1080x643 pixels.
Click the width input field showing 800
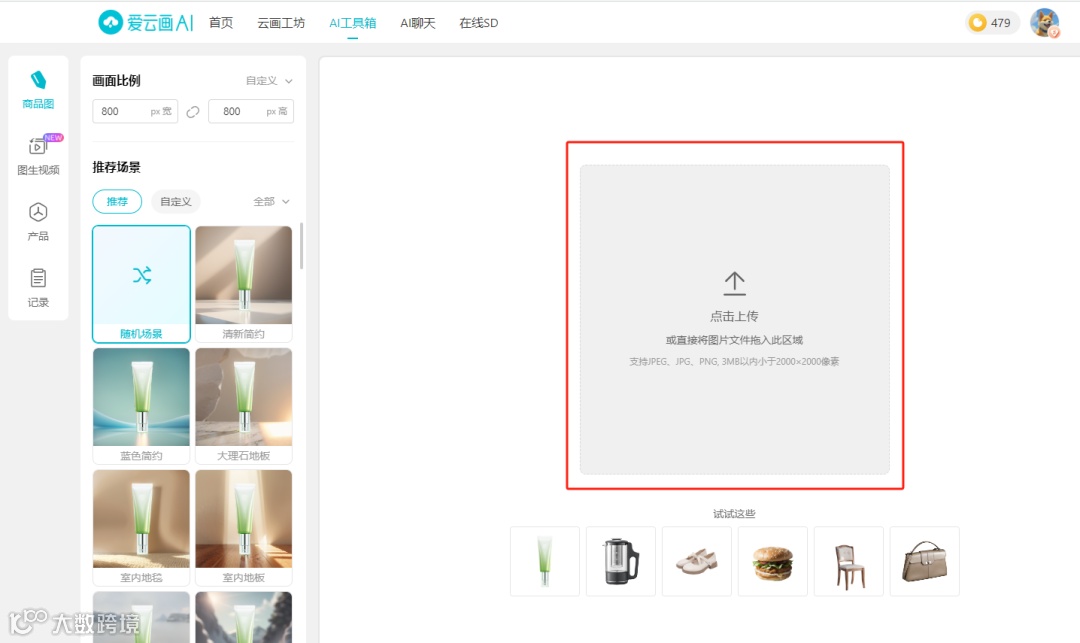click(135, 112)
